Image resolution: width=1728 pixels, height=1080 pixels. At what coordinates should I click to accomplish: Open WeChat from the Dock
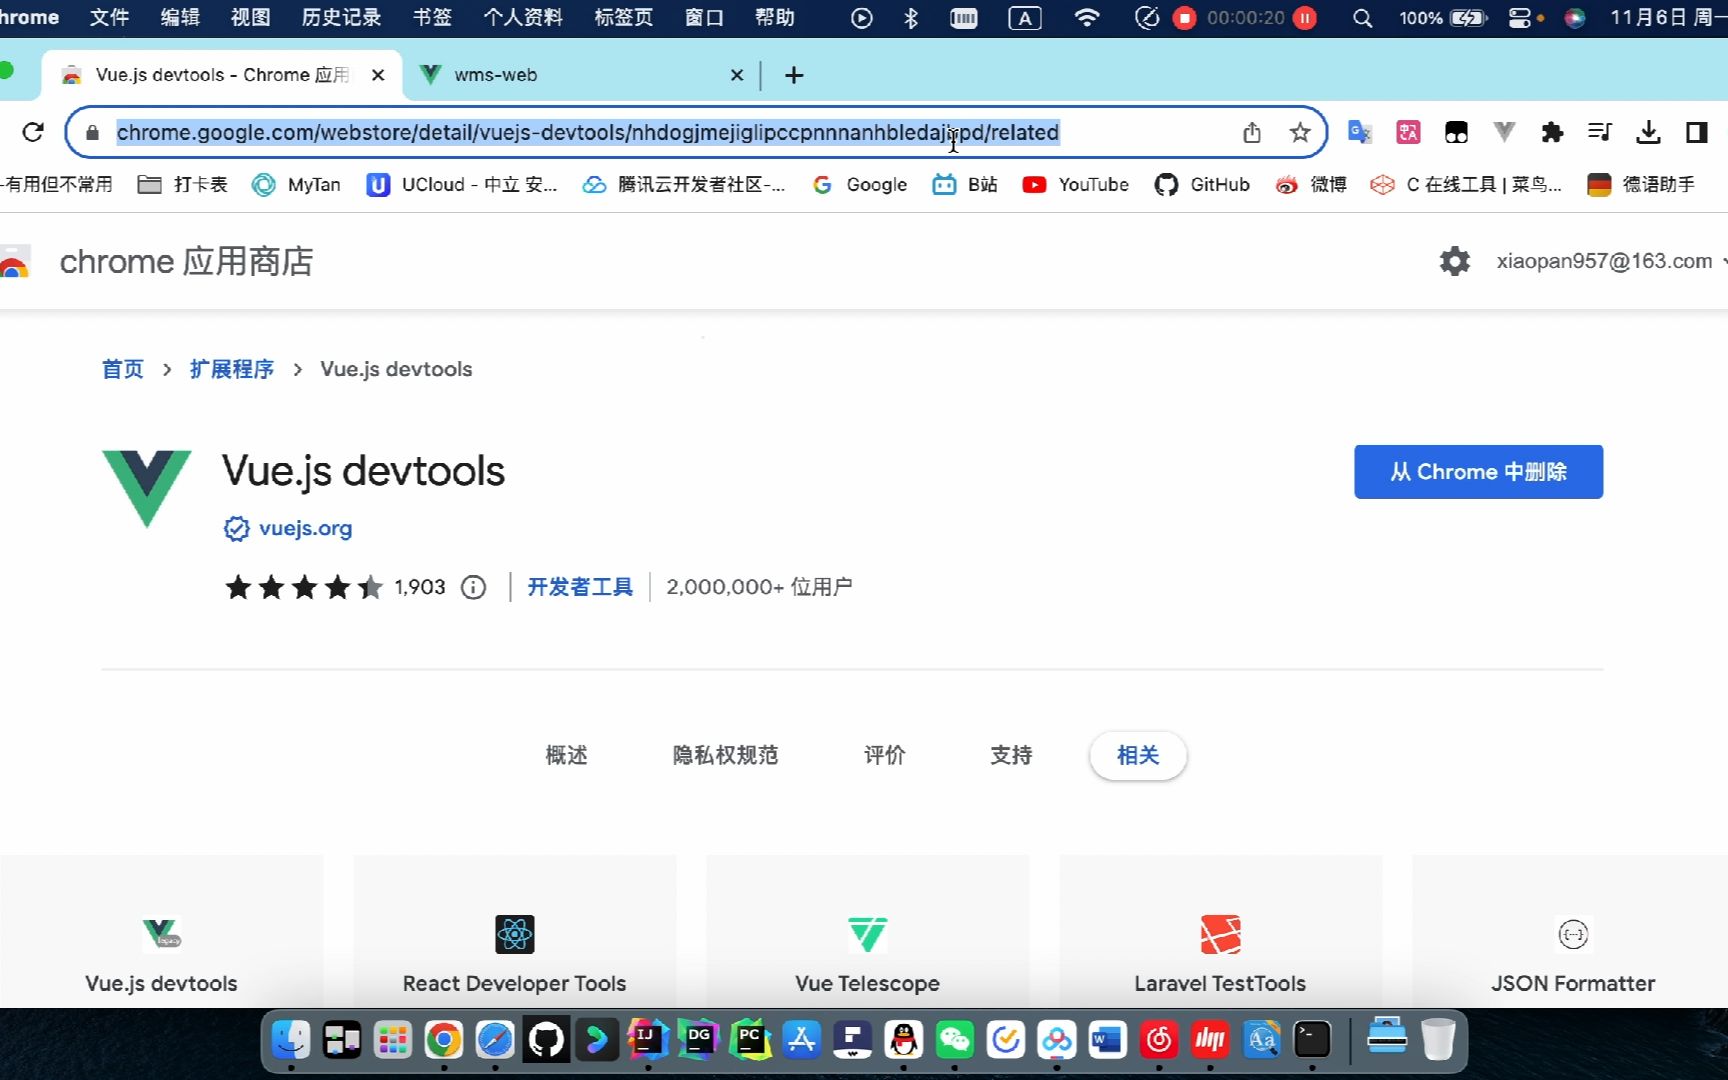(x=954, y=1040)
